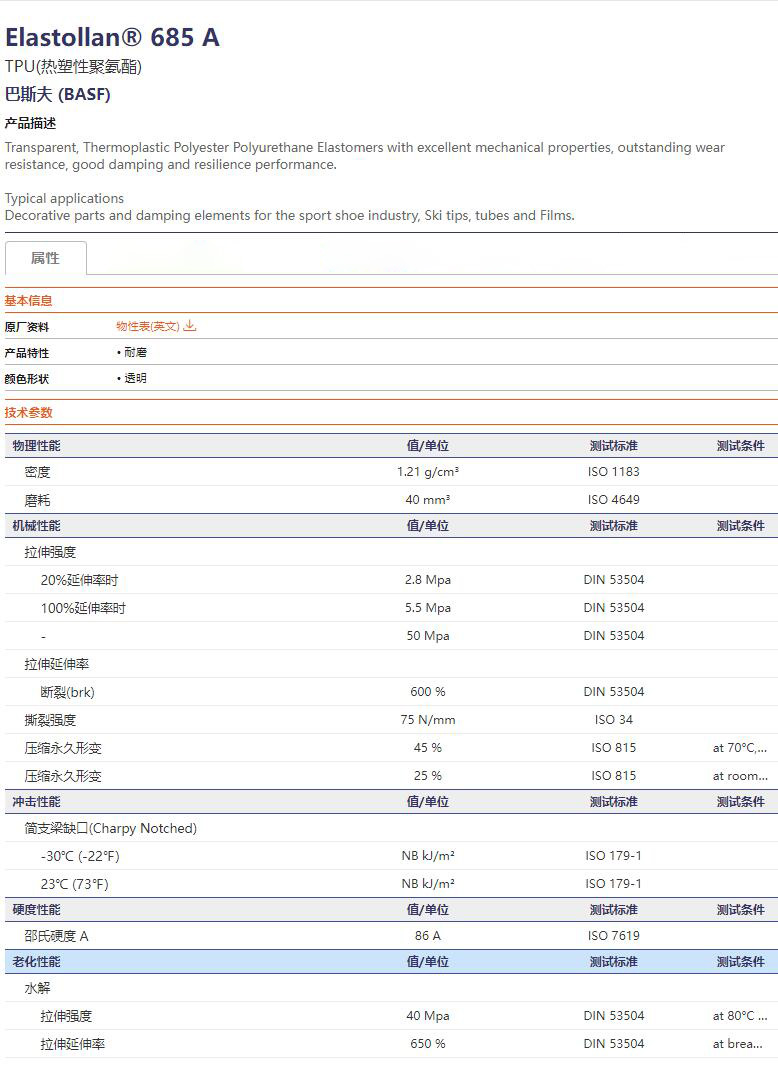Image resolution: width=778 pixels, height=1085 pixels.
Task: Click the 测试标准 header in 老化性能 row
Action: point(613,962)
